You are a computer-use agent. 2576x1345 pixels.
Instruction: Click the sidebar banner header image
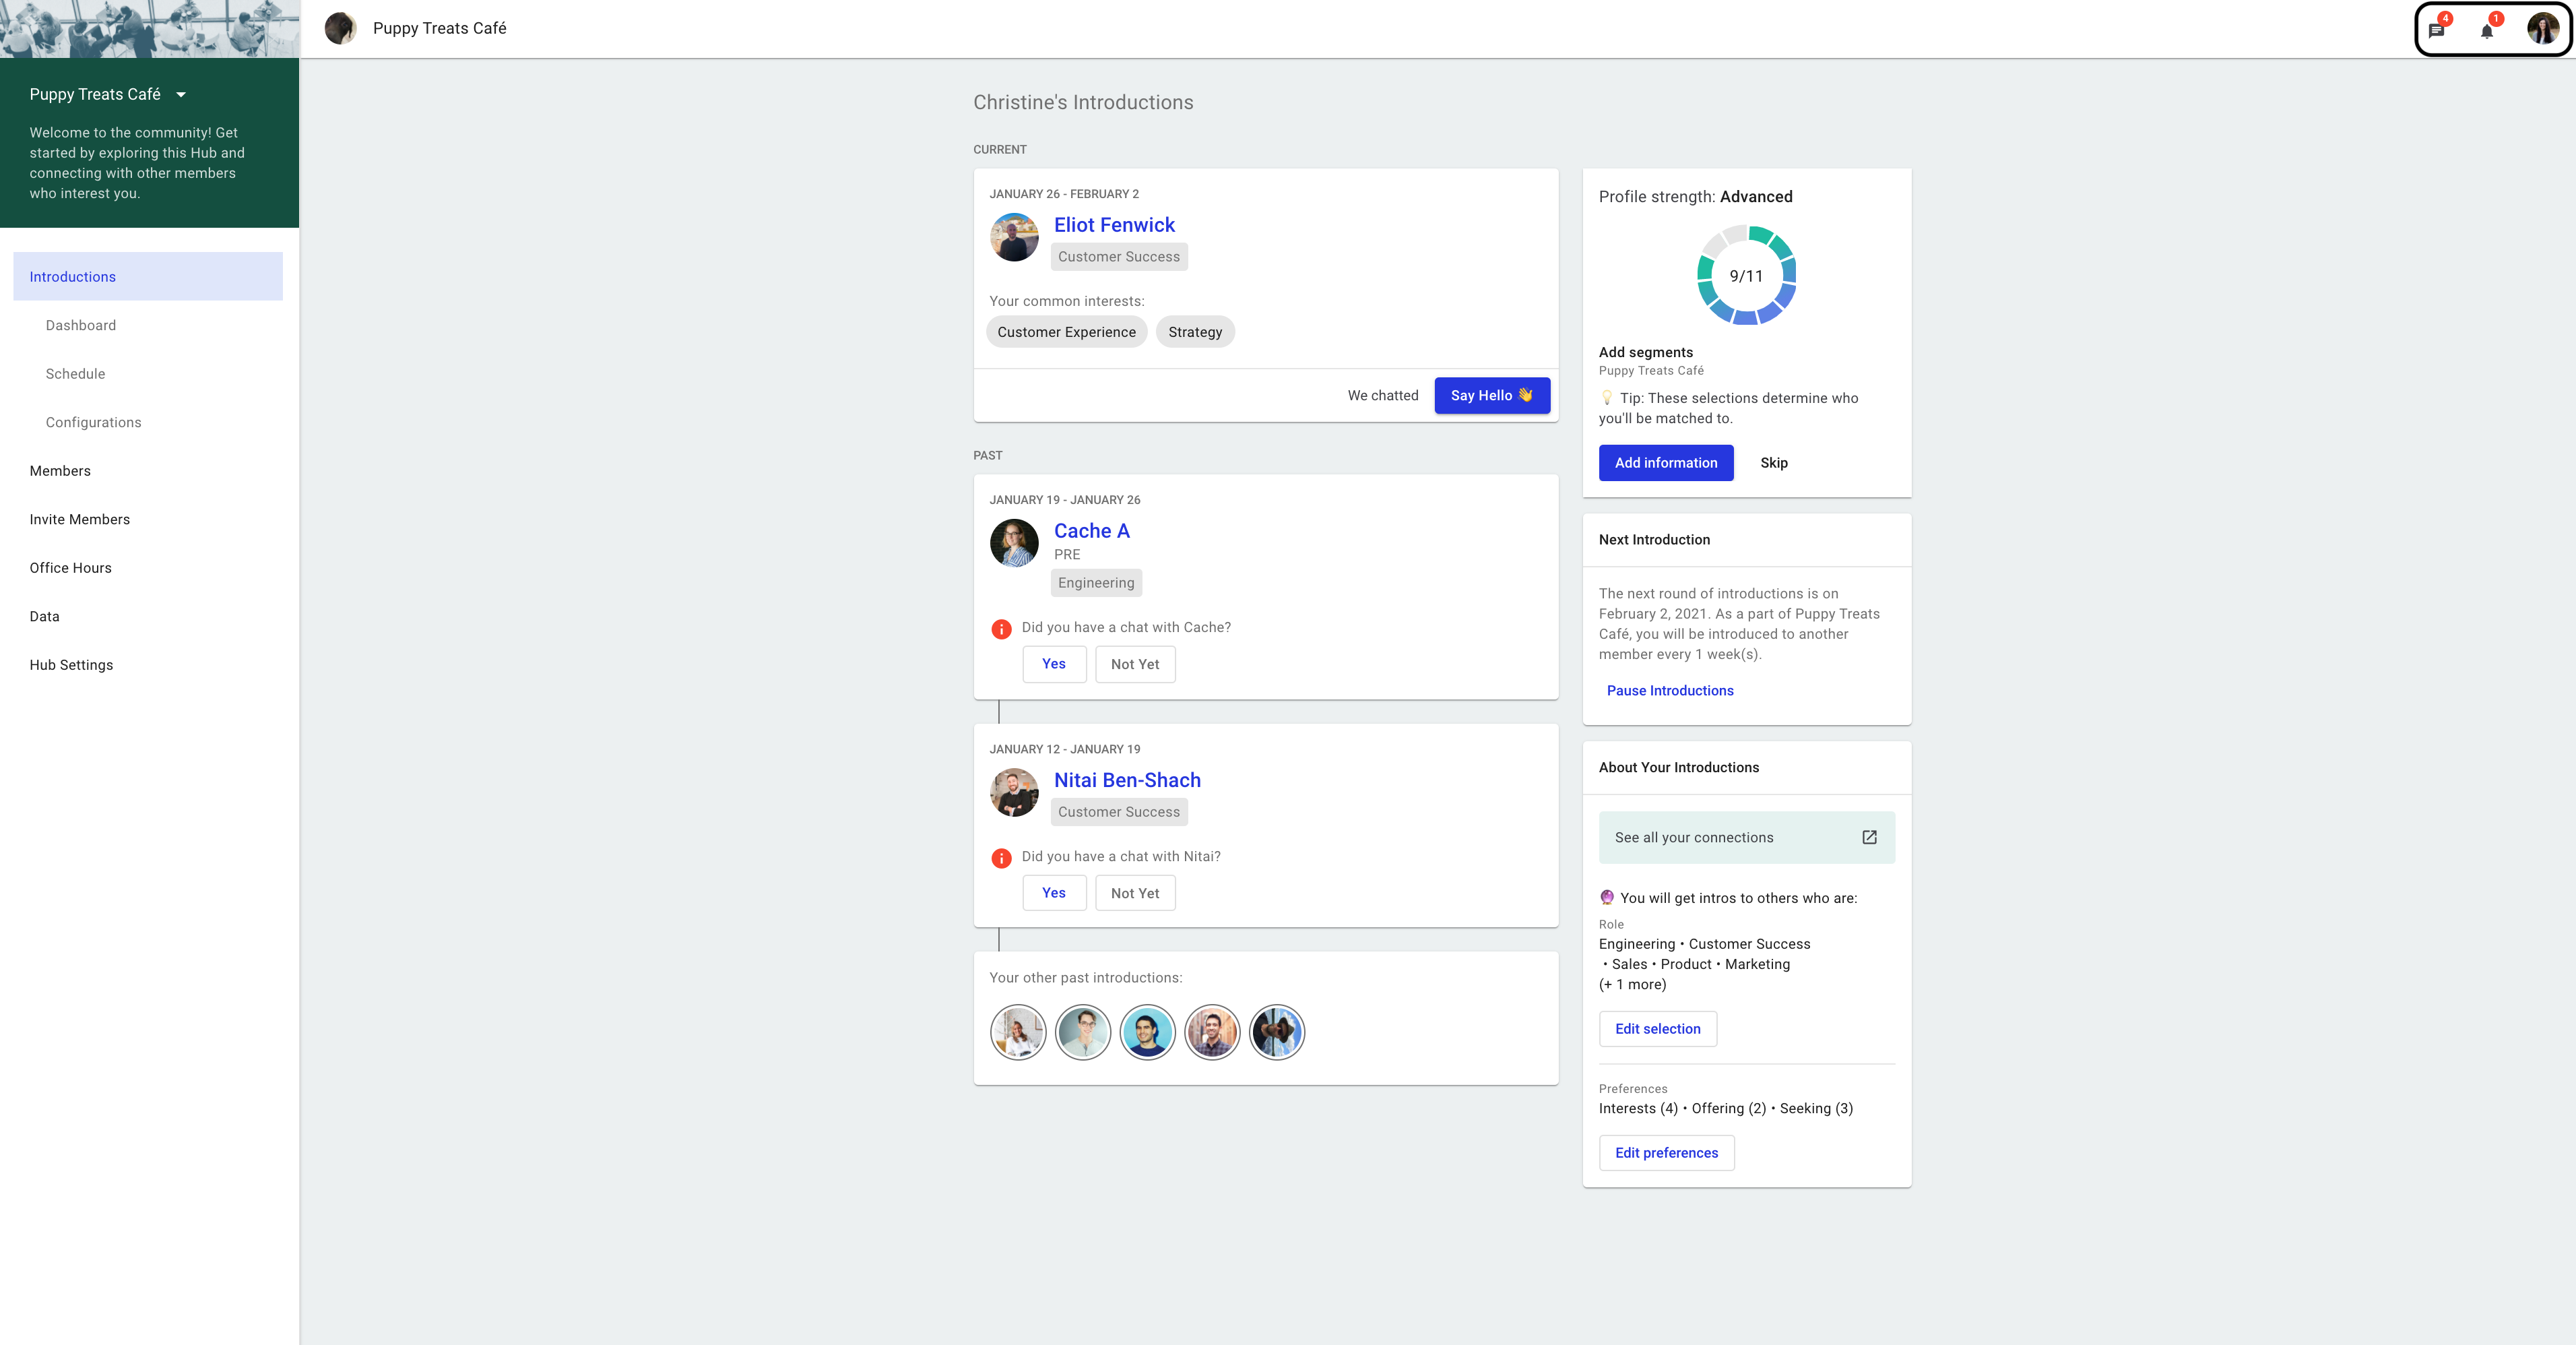click(x=150, y=29)
